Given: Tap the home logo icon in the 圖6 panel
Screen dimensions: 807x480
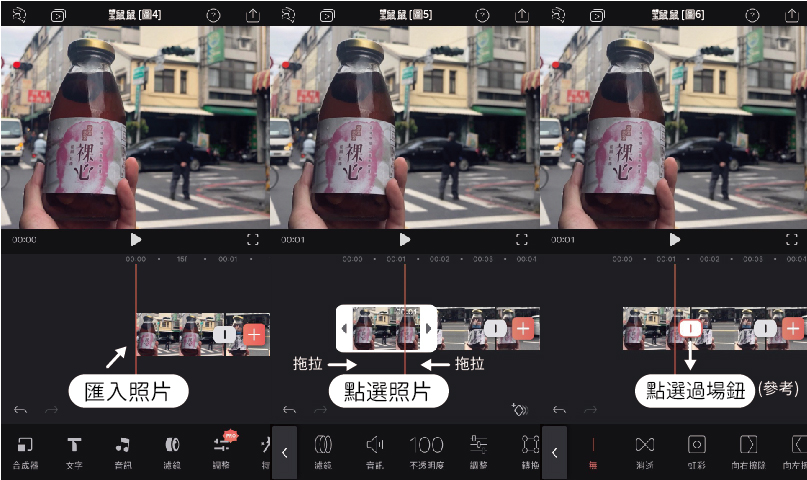Looking at the screenshot, I should (558, 15).
